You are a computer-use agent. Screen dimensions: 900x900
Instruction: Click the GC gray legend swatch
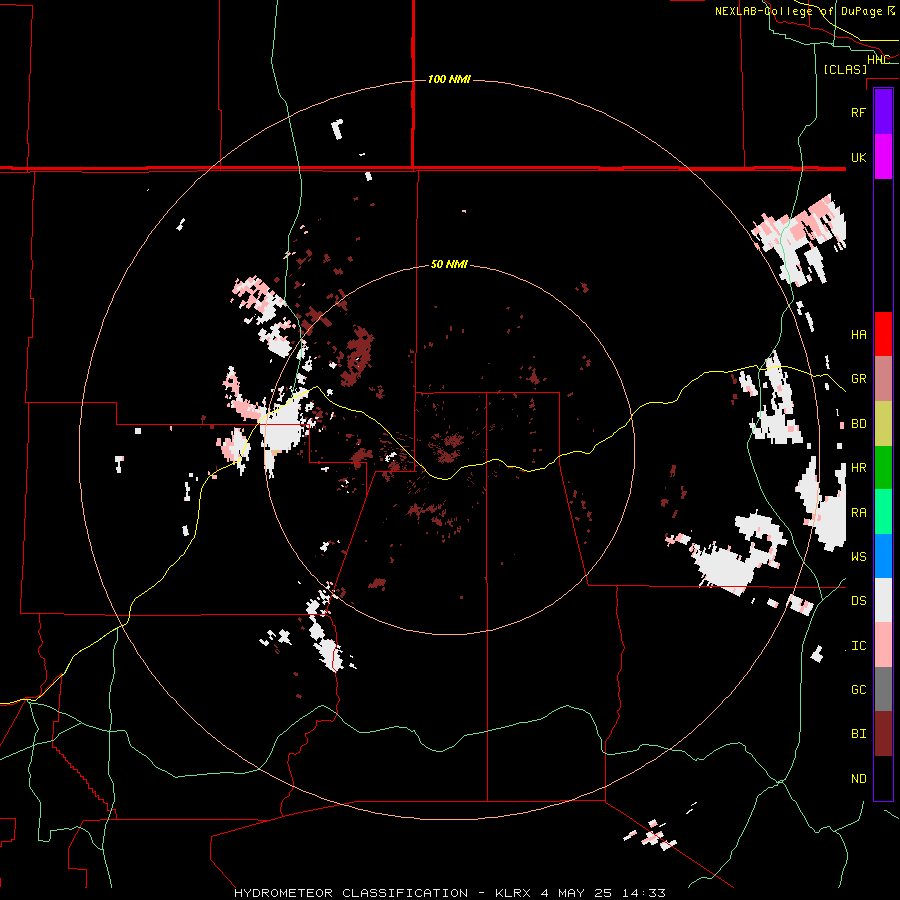883,689
